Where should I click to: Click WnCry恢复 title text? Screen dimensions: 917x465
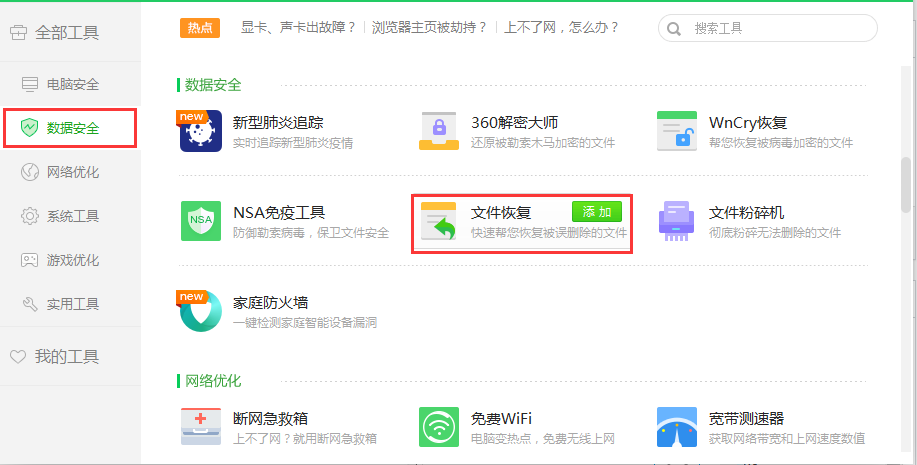[748, 123]
